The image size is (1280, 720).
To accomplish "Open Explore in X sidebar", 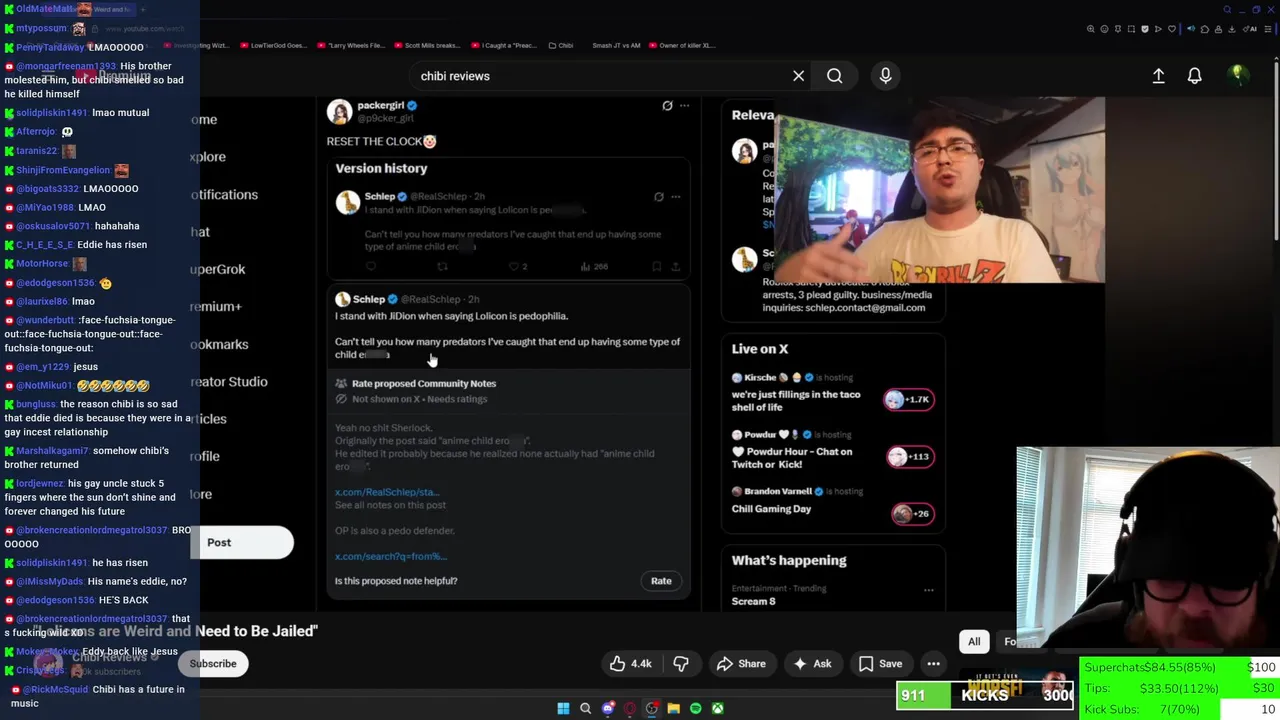I will [208, 157].
